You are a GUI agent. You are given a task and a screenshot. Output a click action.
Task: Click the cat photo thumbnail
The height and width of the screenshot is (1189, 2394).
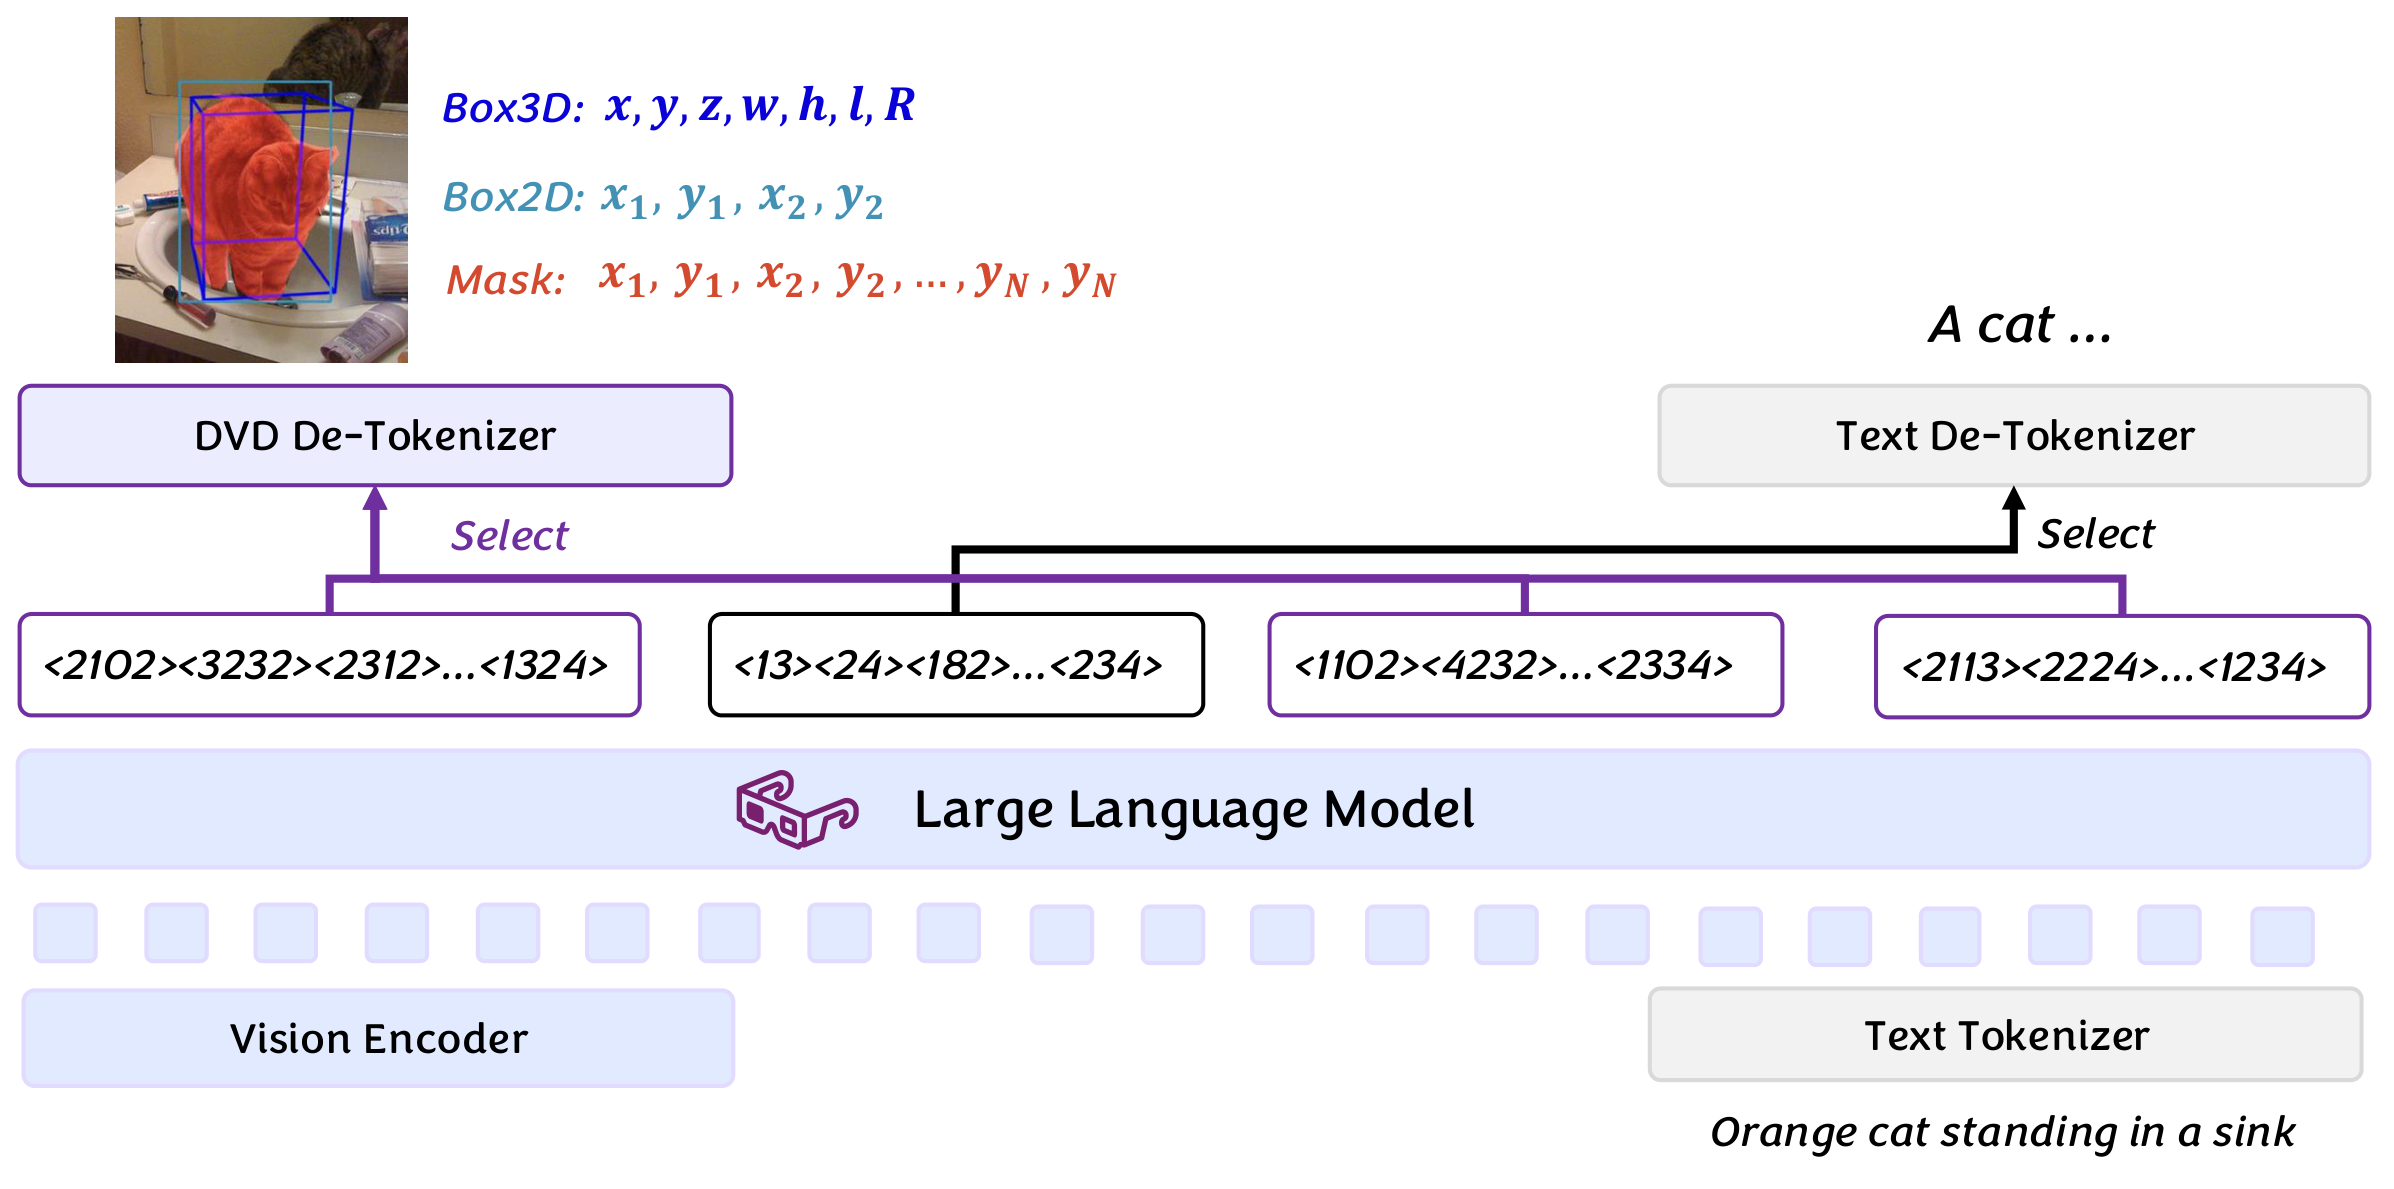[x=261, y=190]
